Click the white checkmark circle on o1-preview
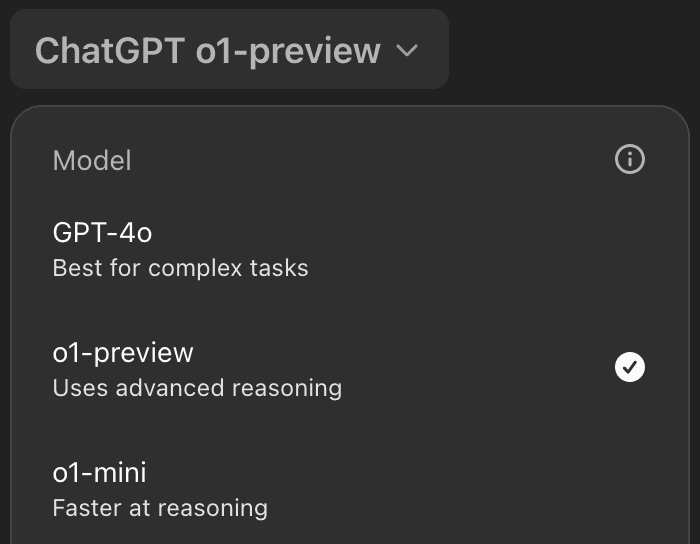This screenshot has width=700, height=544. tap(629, 367)
